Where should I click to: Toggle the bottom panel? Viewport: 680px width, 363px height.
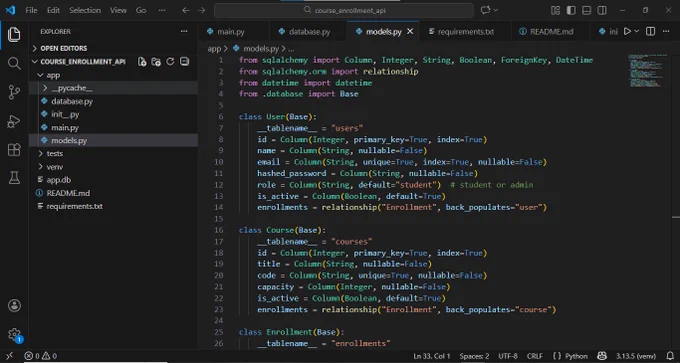(586, 10)
